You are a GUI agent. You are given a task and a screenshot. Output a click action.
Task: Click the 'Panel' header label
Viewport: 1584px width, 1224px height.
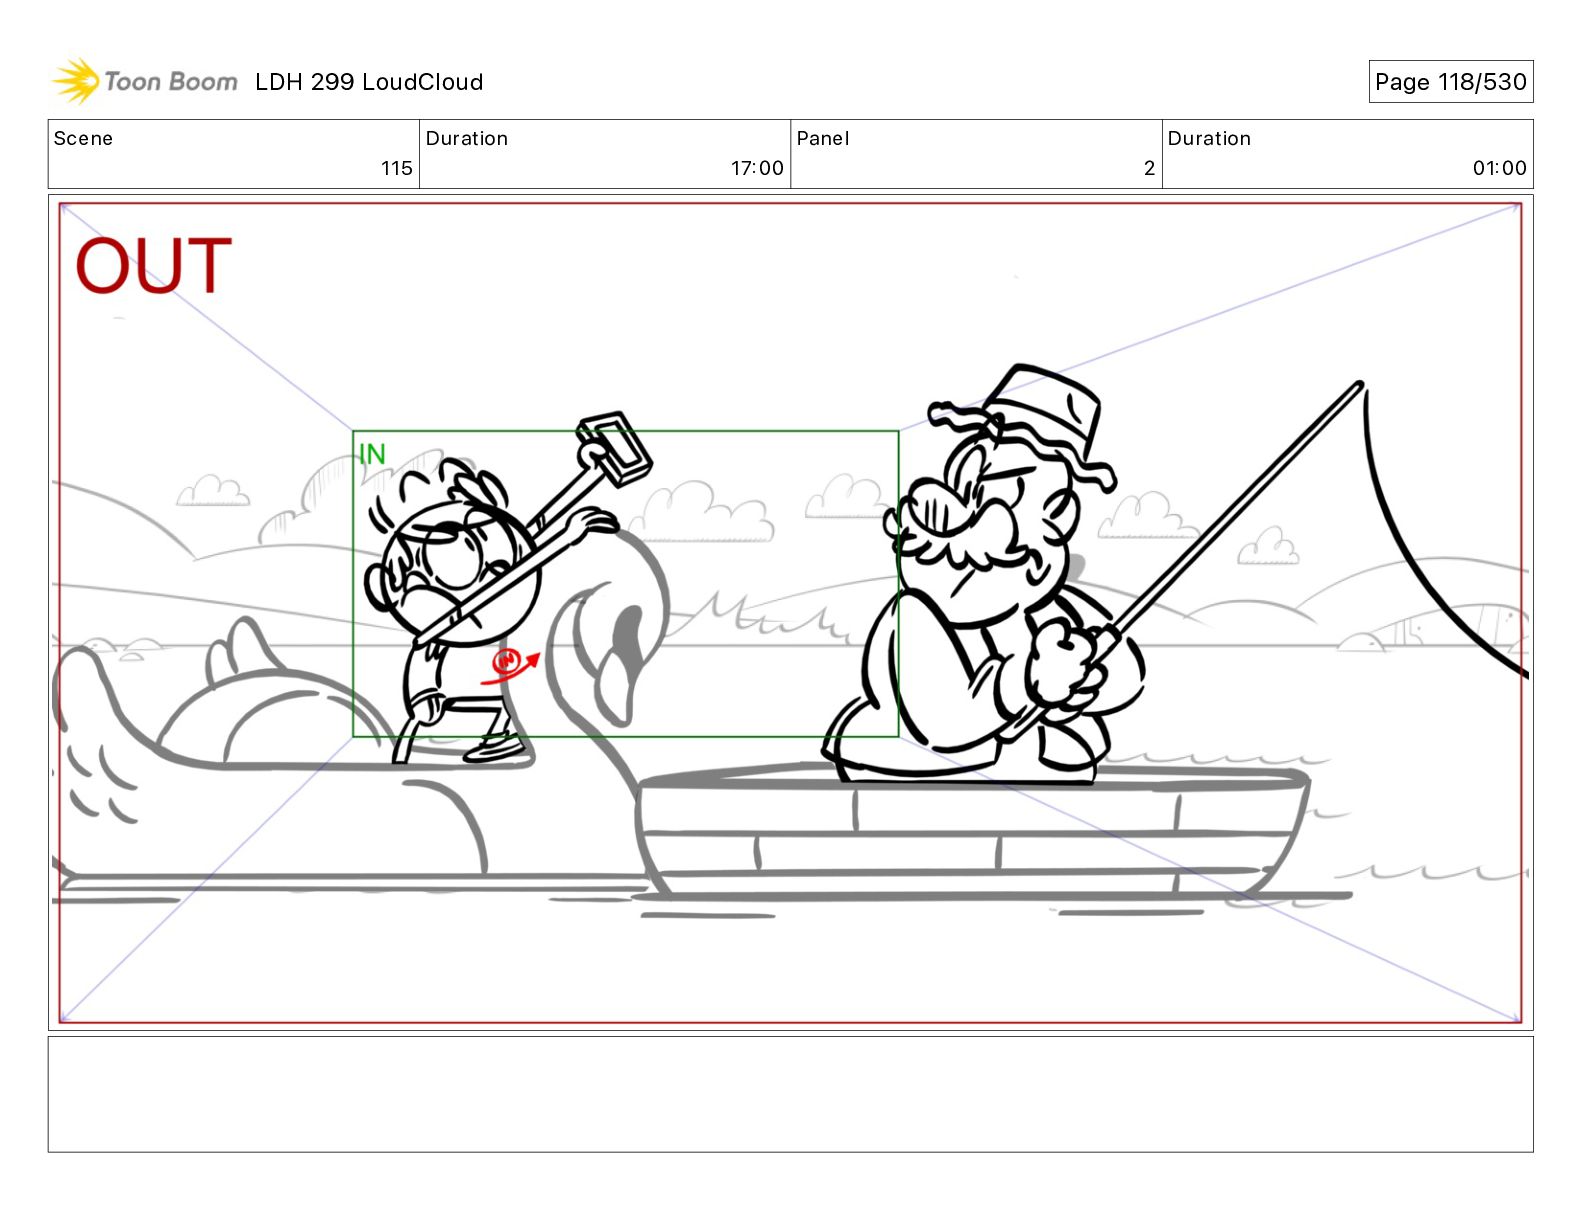pyautogui.click(x=822, y=138)
